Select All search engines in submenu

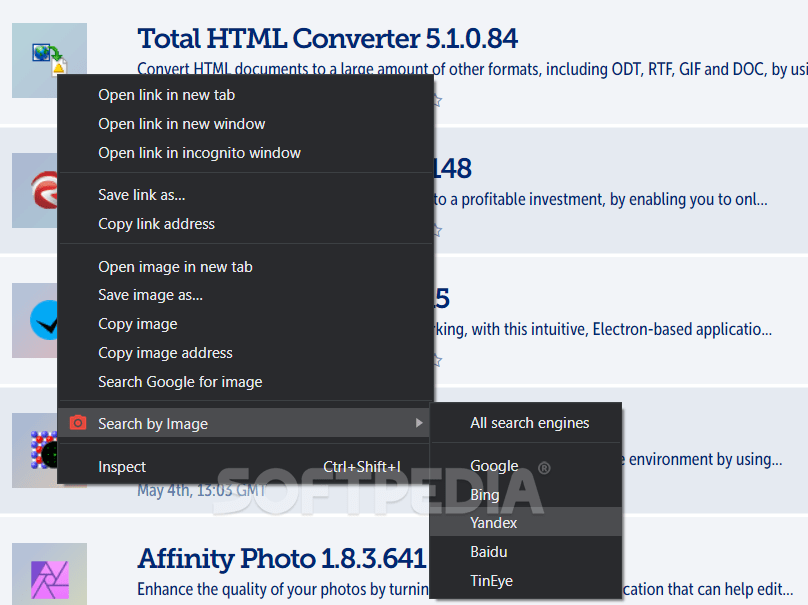pos(526,423)
